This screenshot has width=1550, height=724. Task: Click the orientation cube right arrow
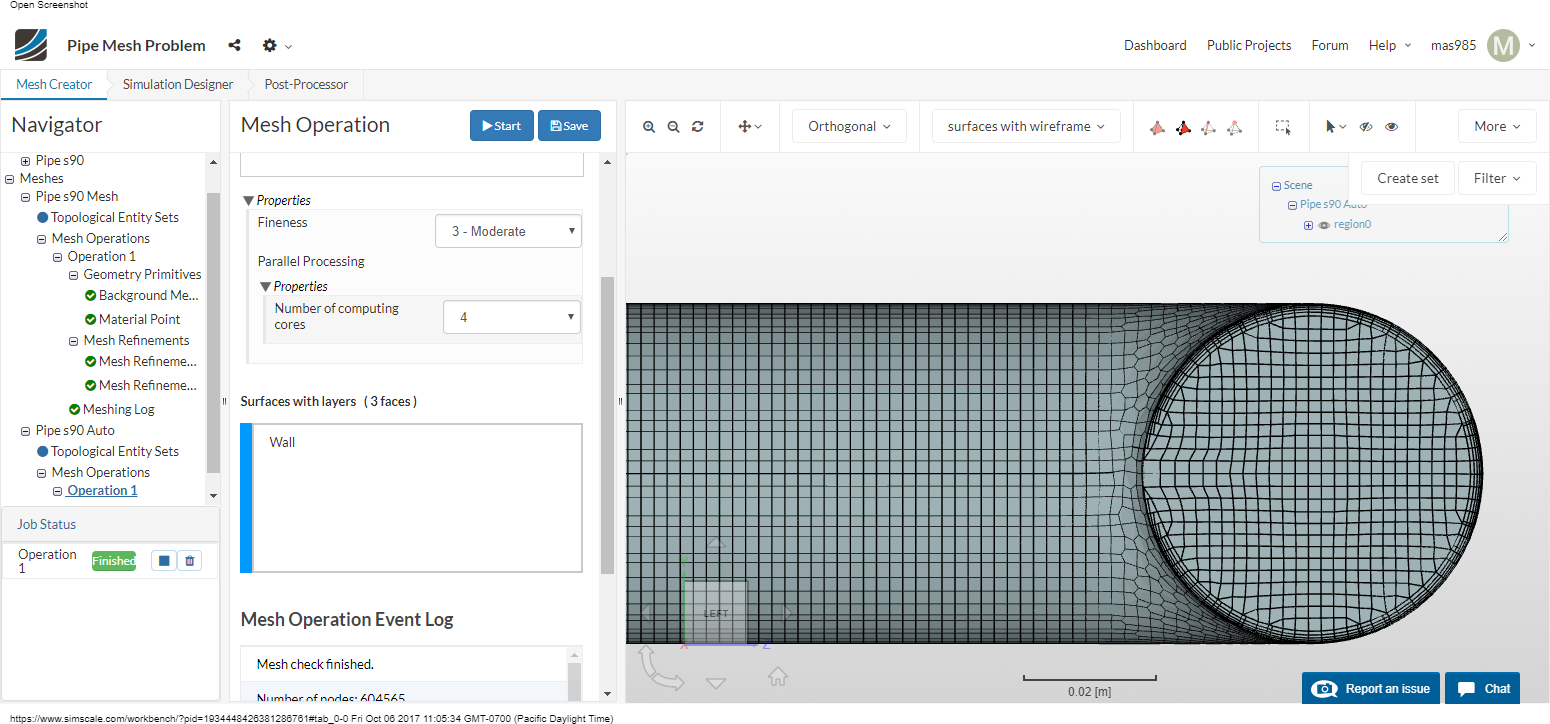tap(788, 612)
